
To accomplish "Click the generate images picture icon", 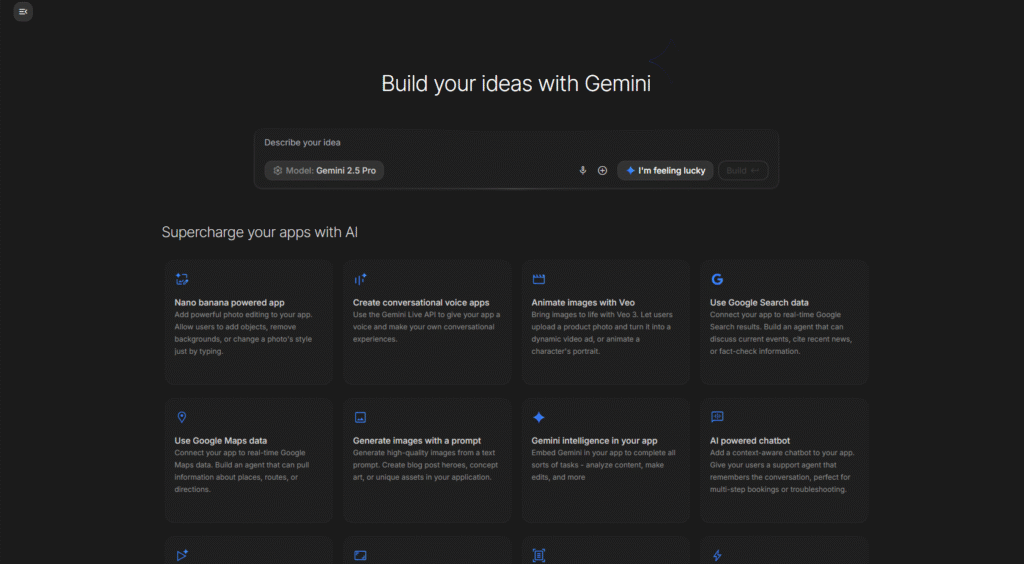I will click(x=360, y=417).
